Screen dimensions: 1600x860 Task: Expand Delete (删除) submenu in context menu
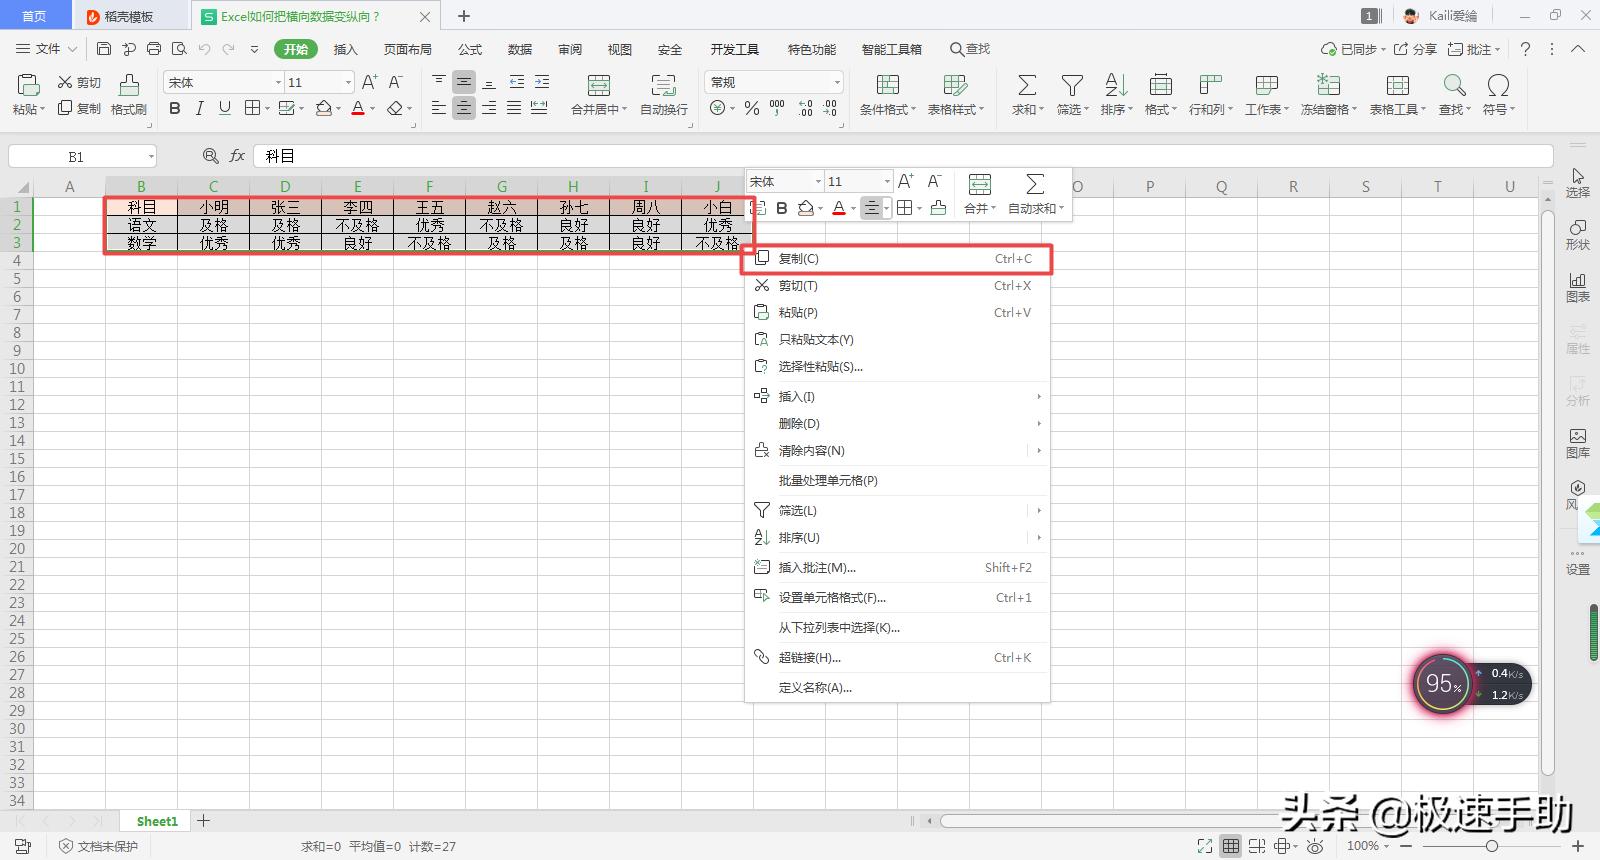tap(1039, 423)
